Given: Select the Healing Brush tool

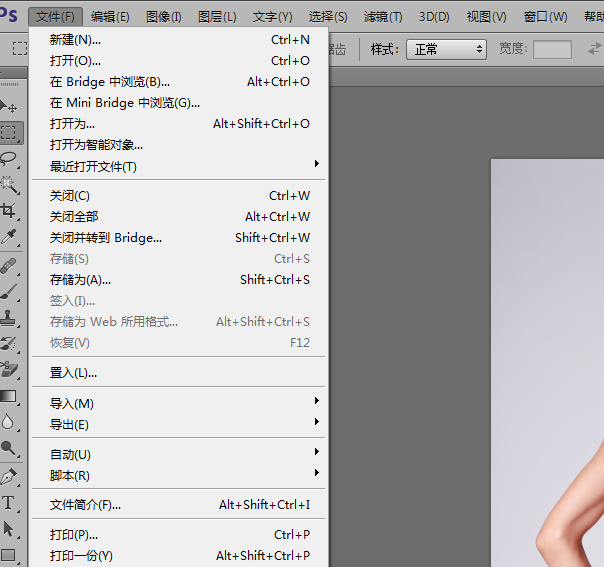Looking at the screenshot, I should tap(8, 266).
